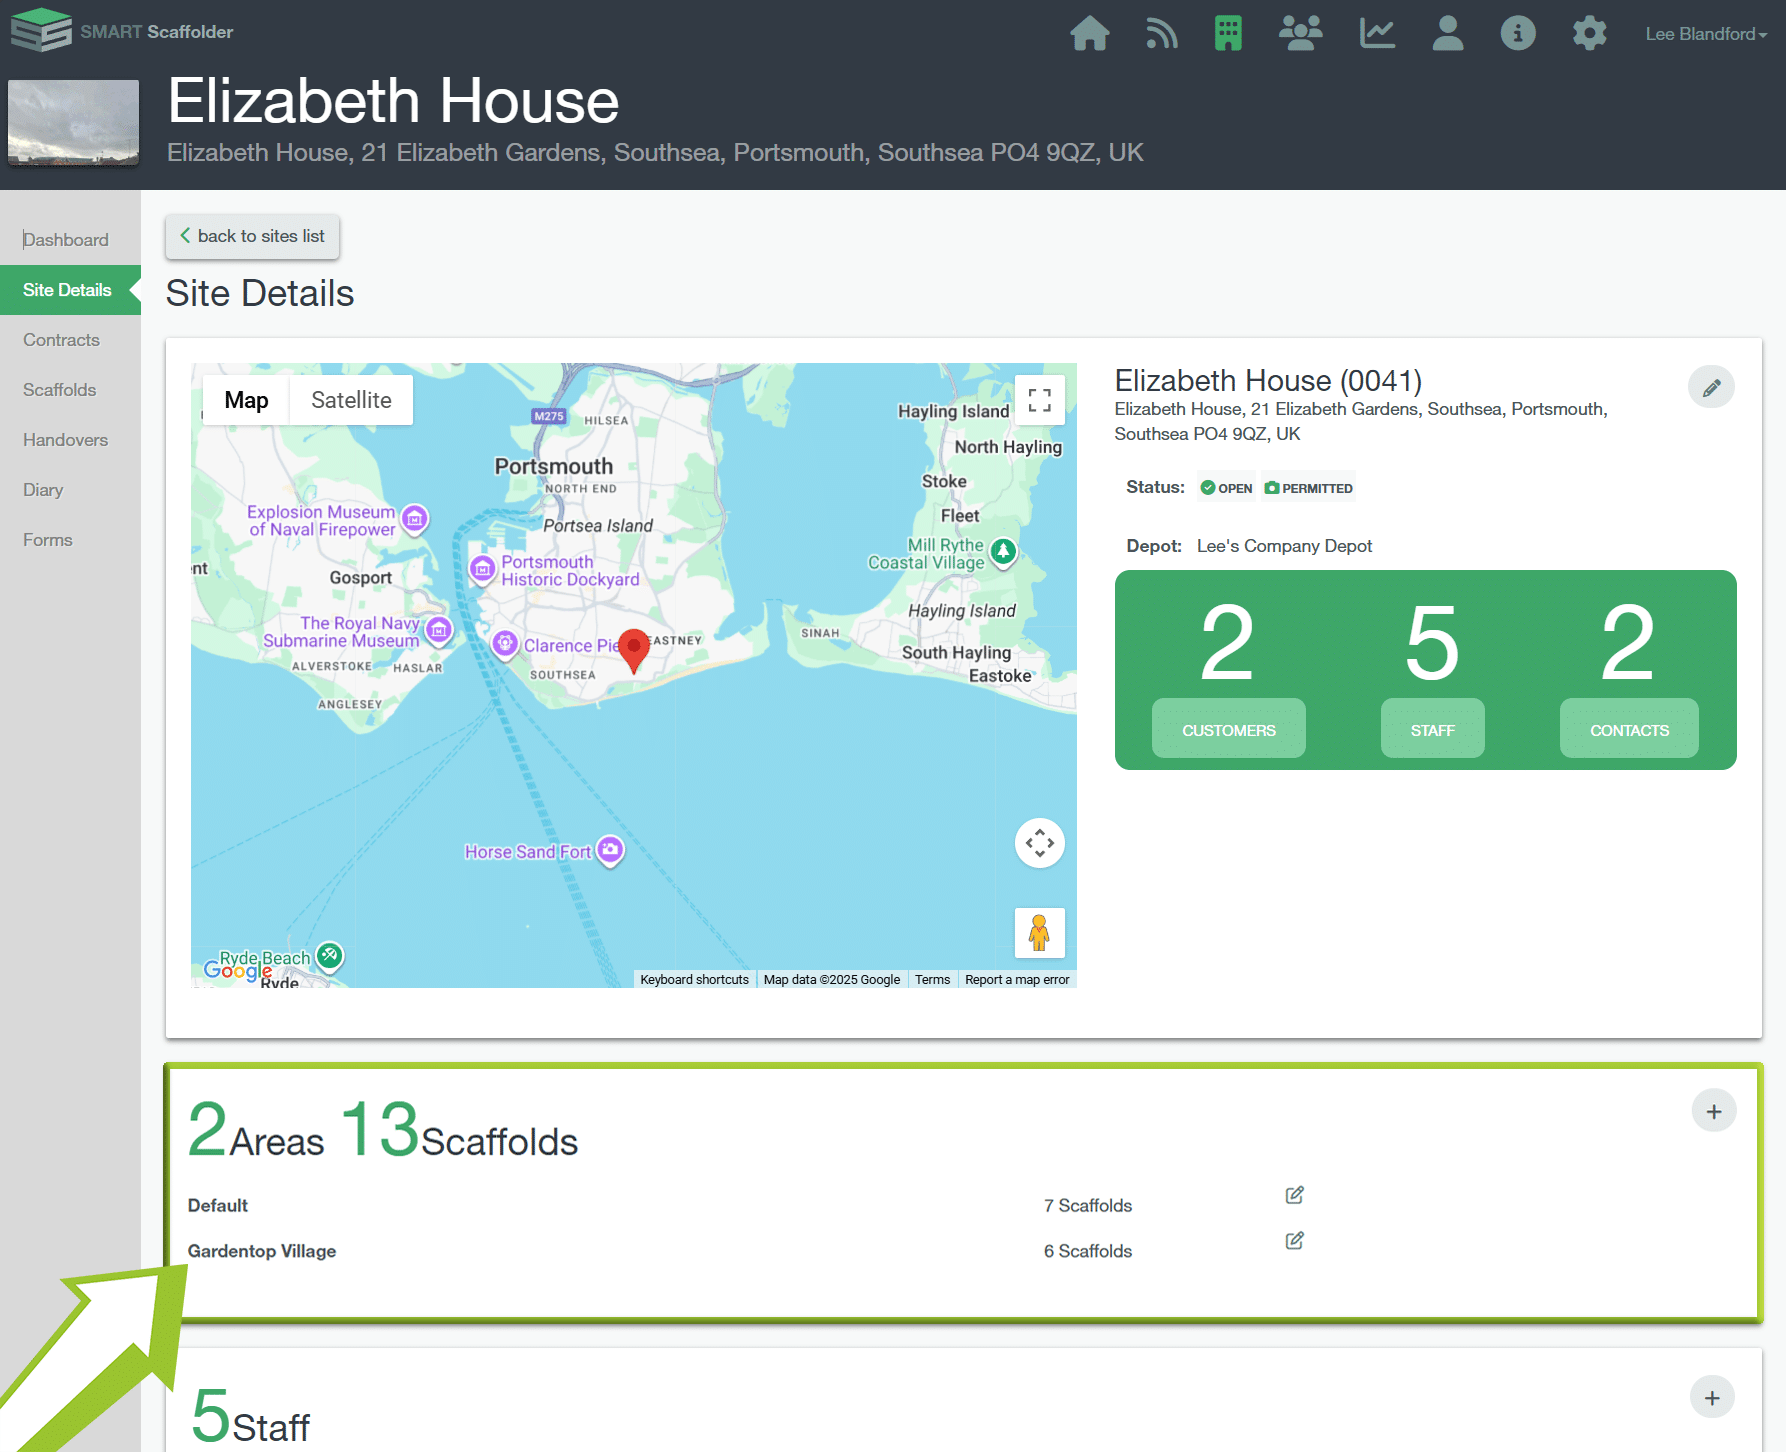Select the Map view type

click(246, 400)
